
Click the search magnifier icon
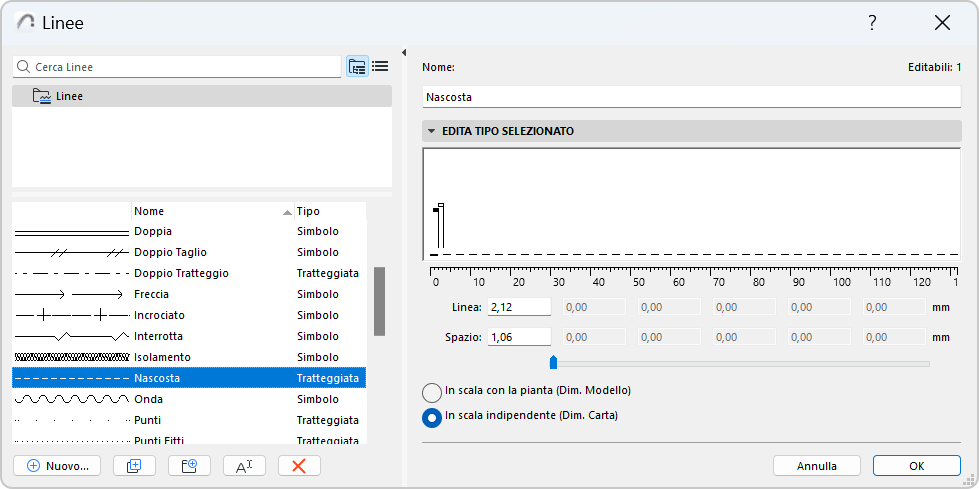[24, 67]
